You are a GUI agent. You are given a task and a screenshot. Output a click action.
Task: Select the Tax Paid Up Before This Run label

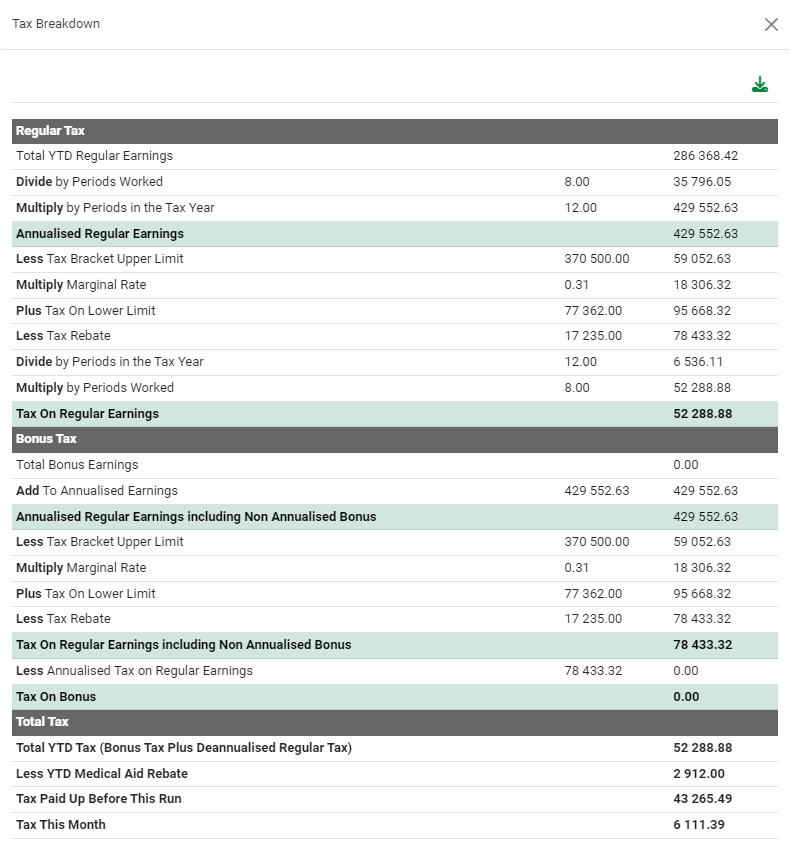pyautogui.click(x=98, y=799)
